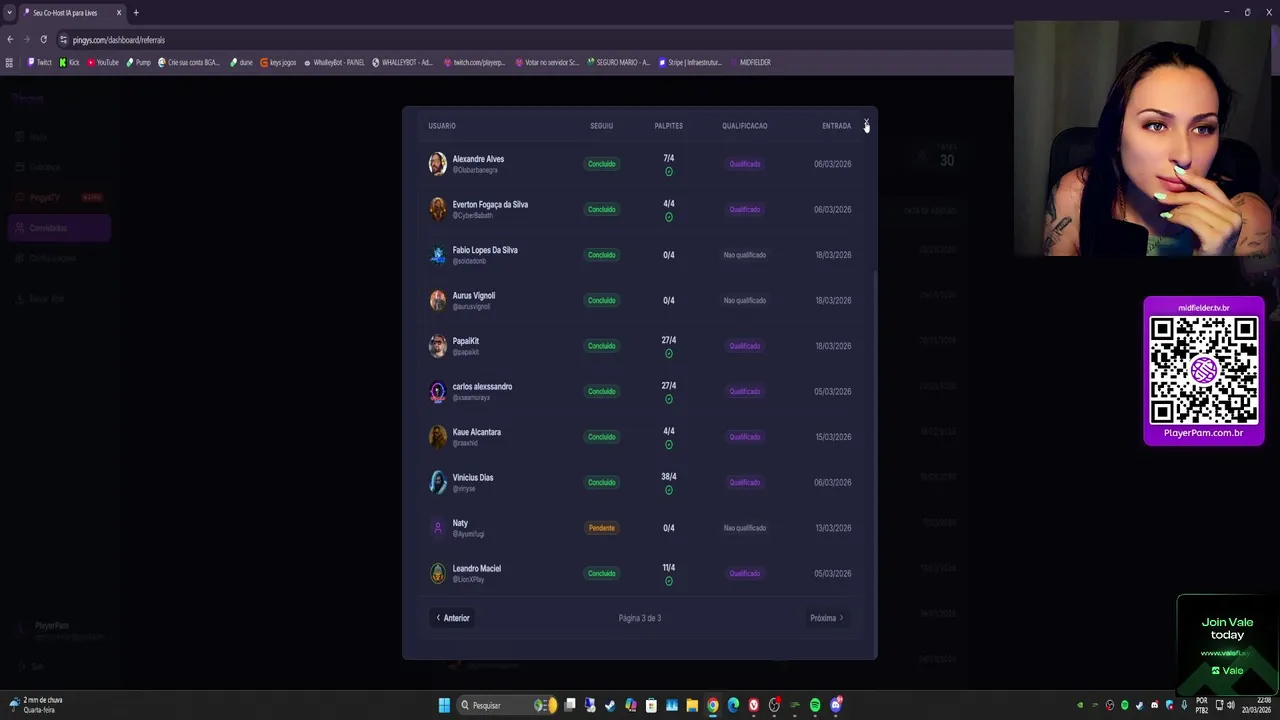Click PapaiKit avatar
1280x720 pixels.
coord(437,346)
